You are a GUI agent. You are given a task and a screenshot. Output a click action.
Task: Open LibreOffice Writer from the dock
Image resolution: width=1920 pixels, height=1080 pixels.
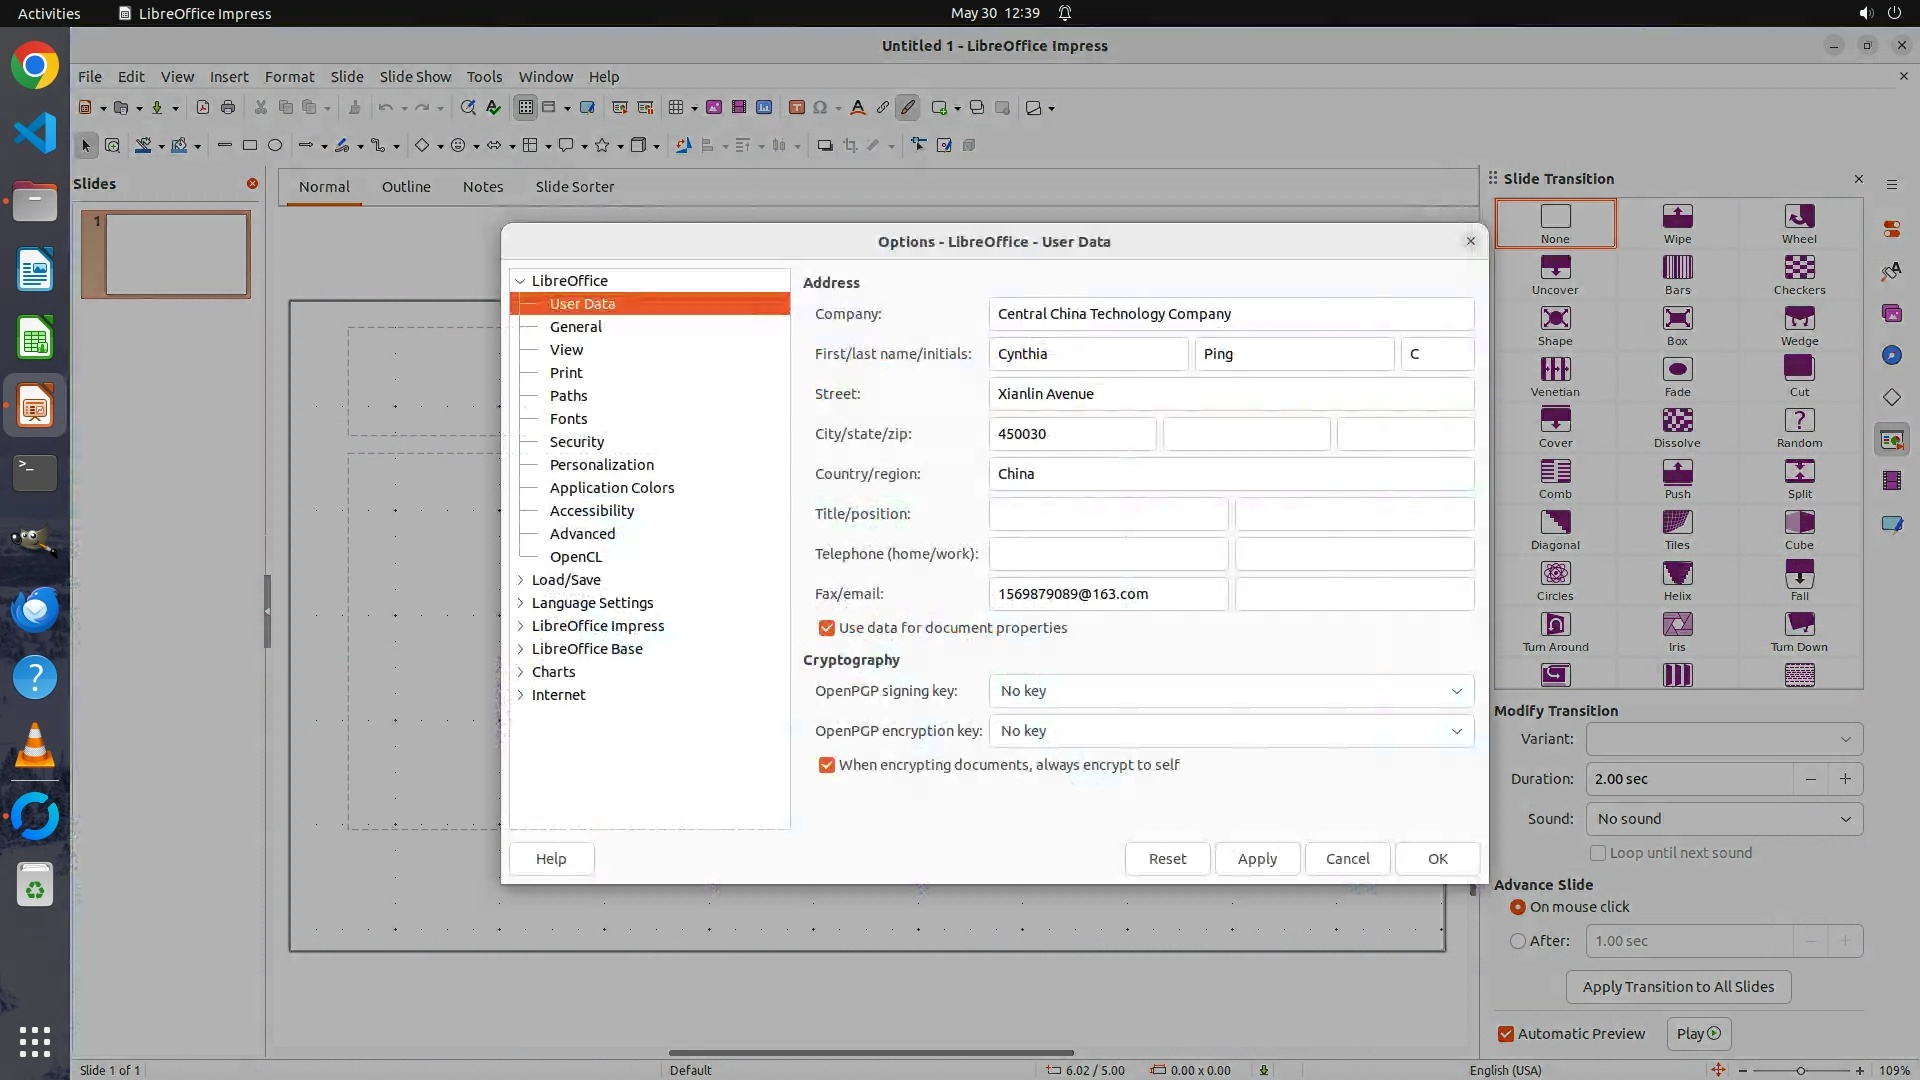pos(35,270)
